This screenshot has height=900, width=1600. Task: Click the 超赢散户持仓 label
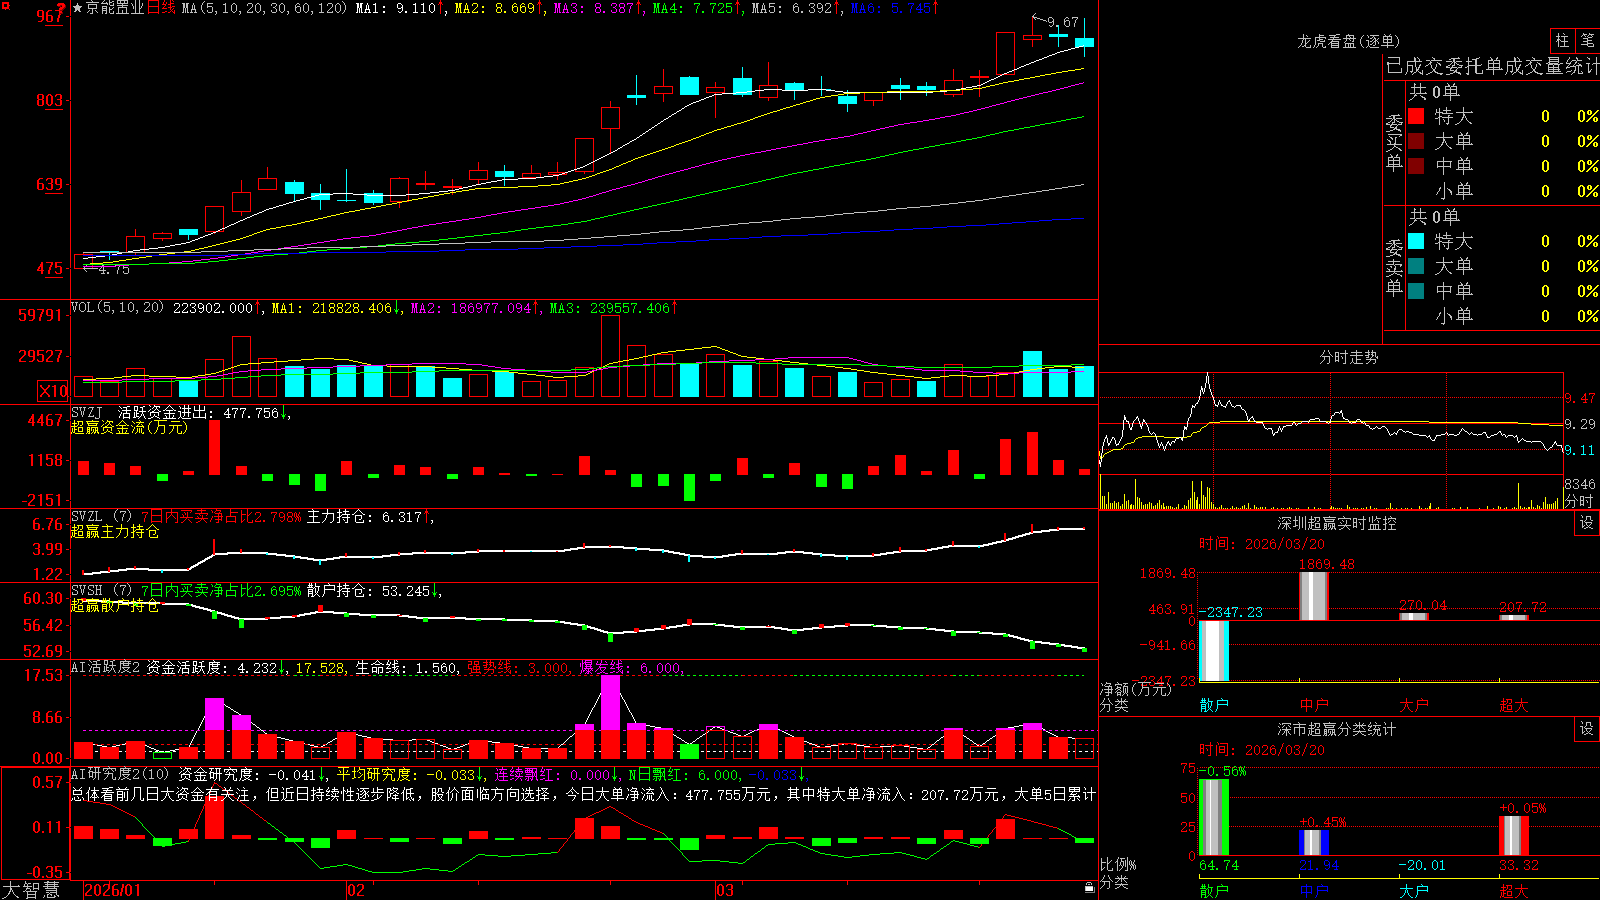point(115,605)
